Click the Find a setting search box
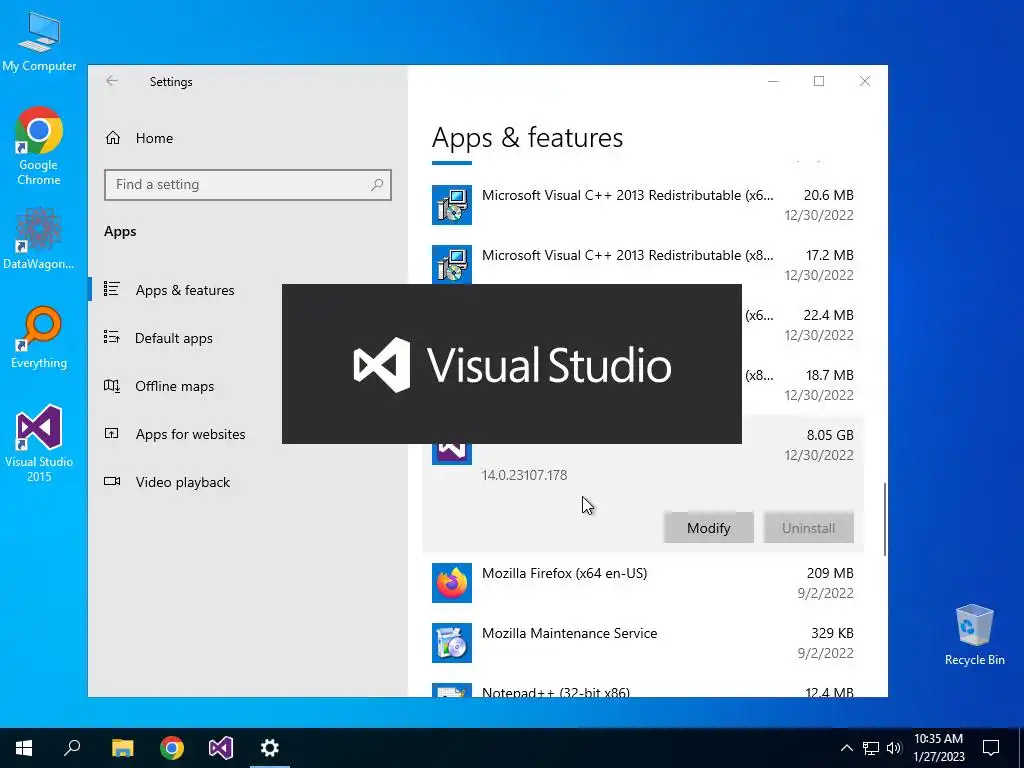This screenshot has width=1024, height=768. pyautogui.click(x=248, y=185)
